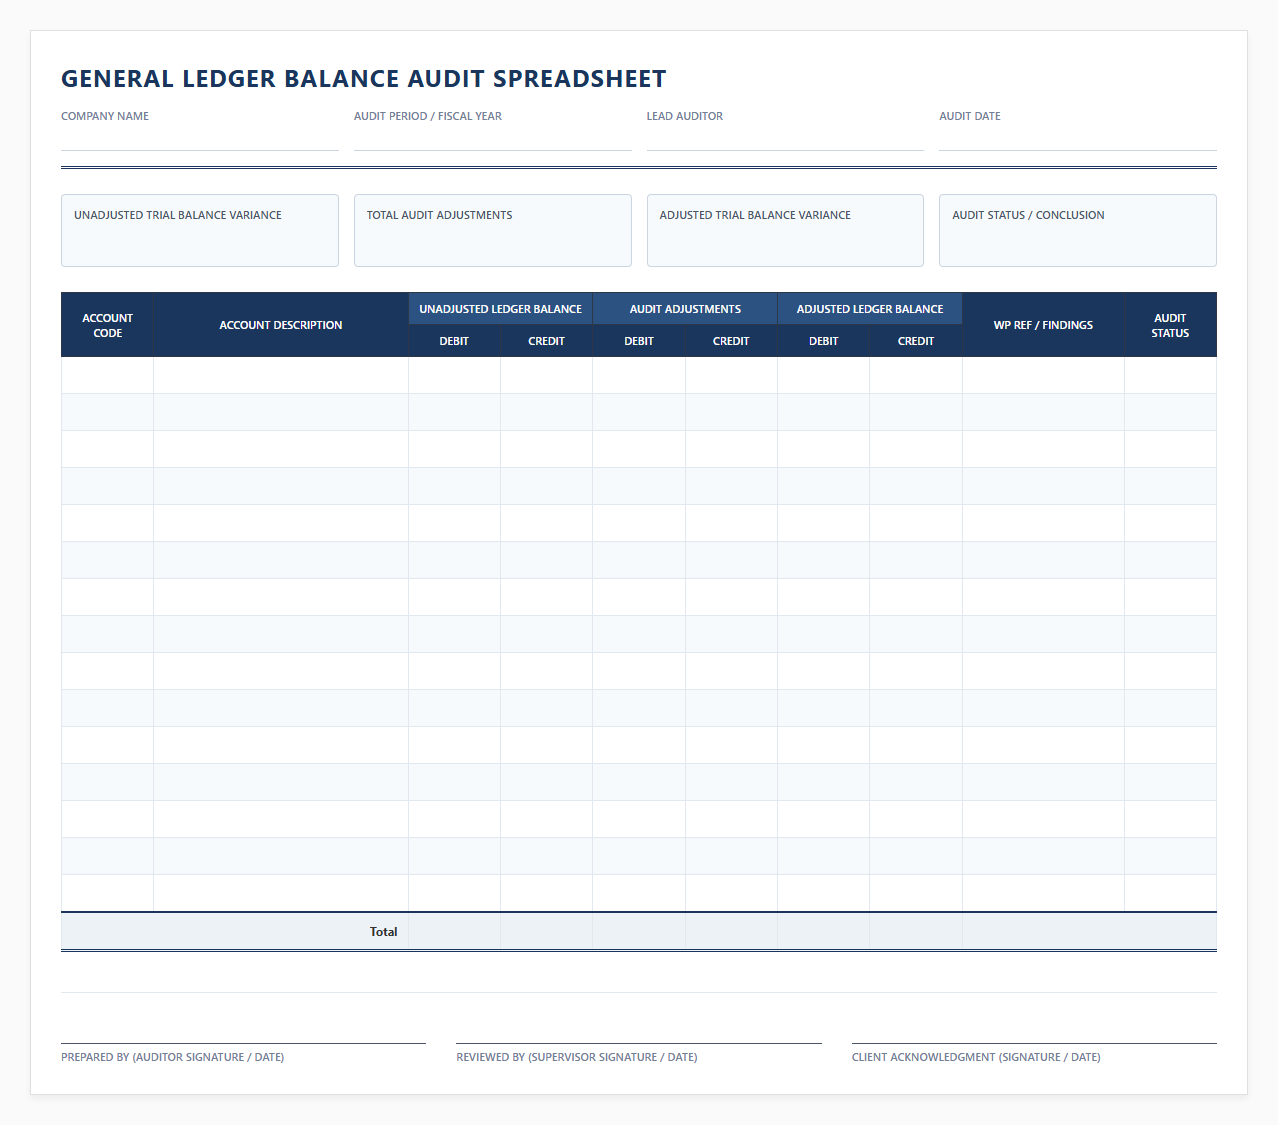Image resolution: width=1278 pixels, height=1125 pixels.
Task: Click the WP Ref / Findings header
Action: pos(1043,325)
